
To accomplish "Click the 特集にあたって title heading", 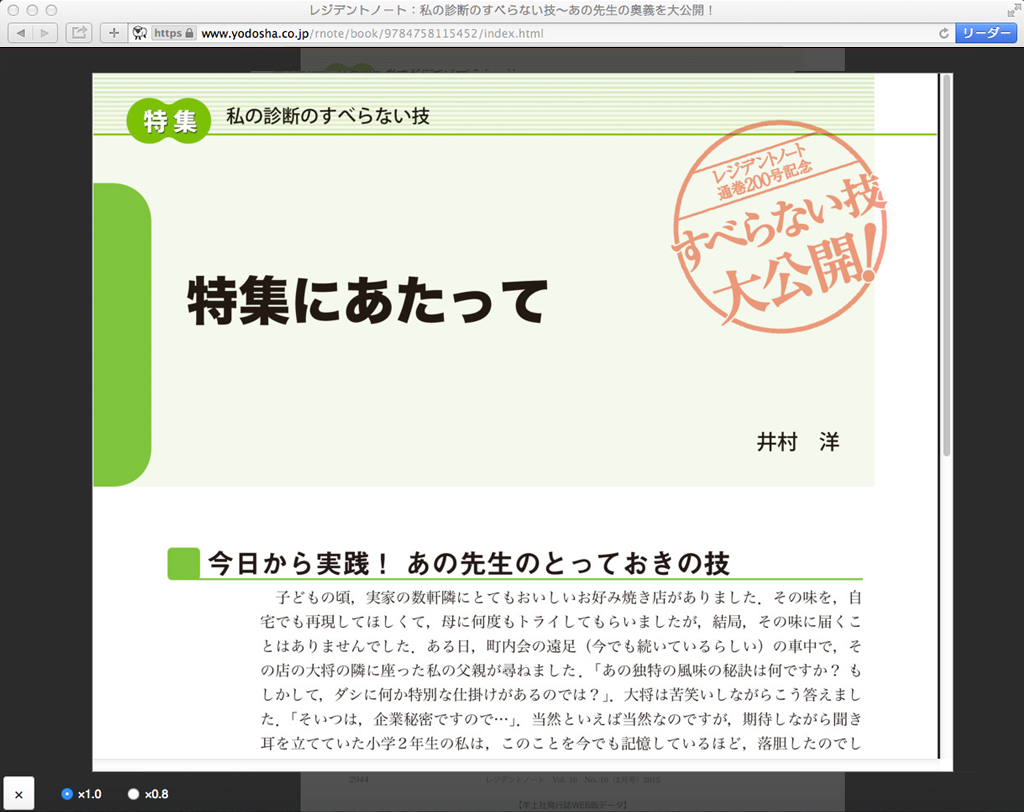I will point(368,300).
